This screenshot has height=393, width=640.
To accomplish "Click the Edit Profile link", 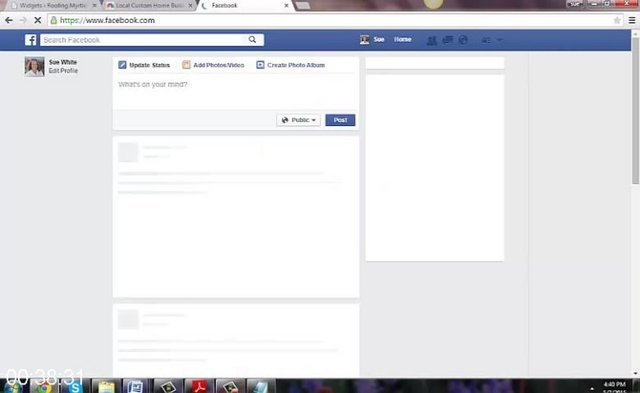I will pyautogui.click(x=63, y=71).
